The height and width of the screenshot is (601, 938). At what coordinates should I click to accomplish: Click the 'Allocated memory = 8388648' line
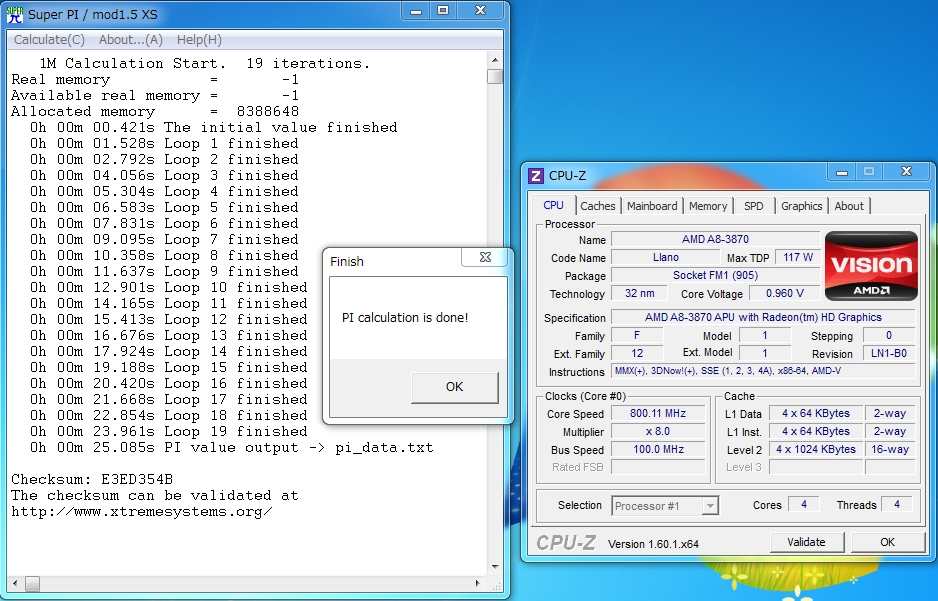click(x=155, y=111)
